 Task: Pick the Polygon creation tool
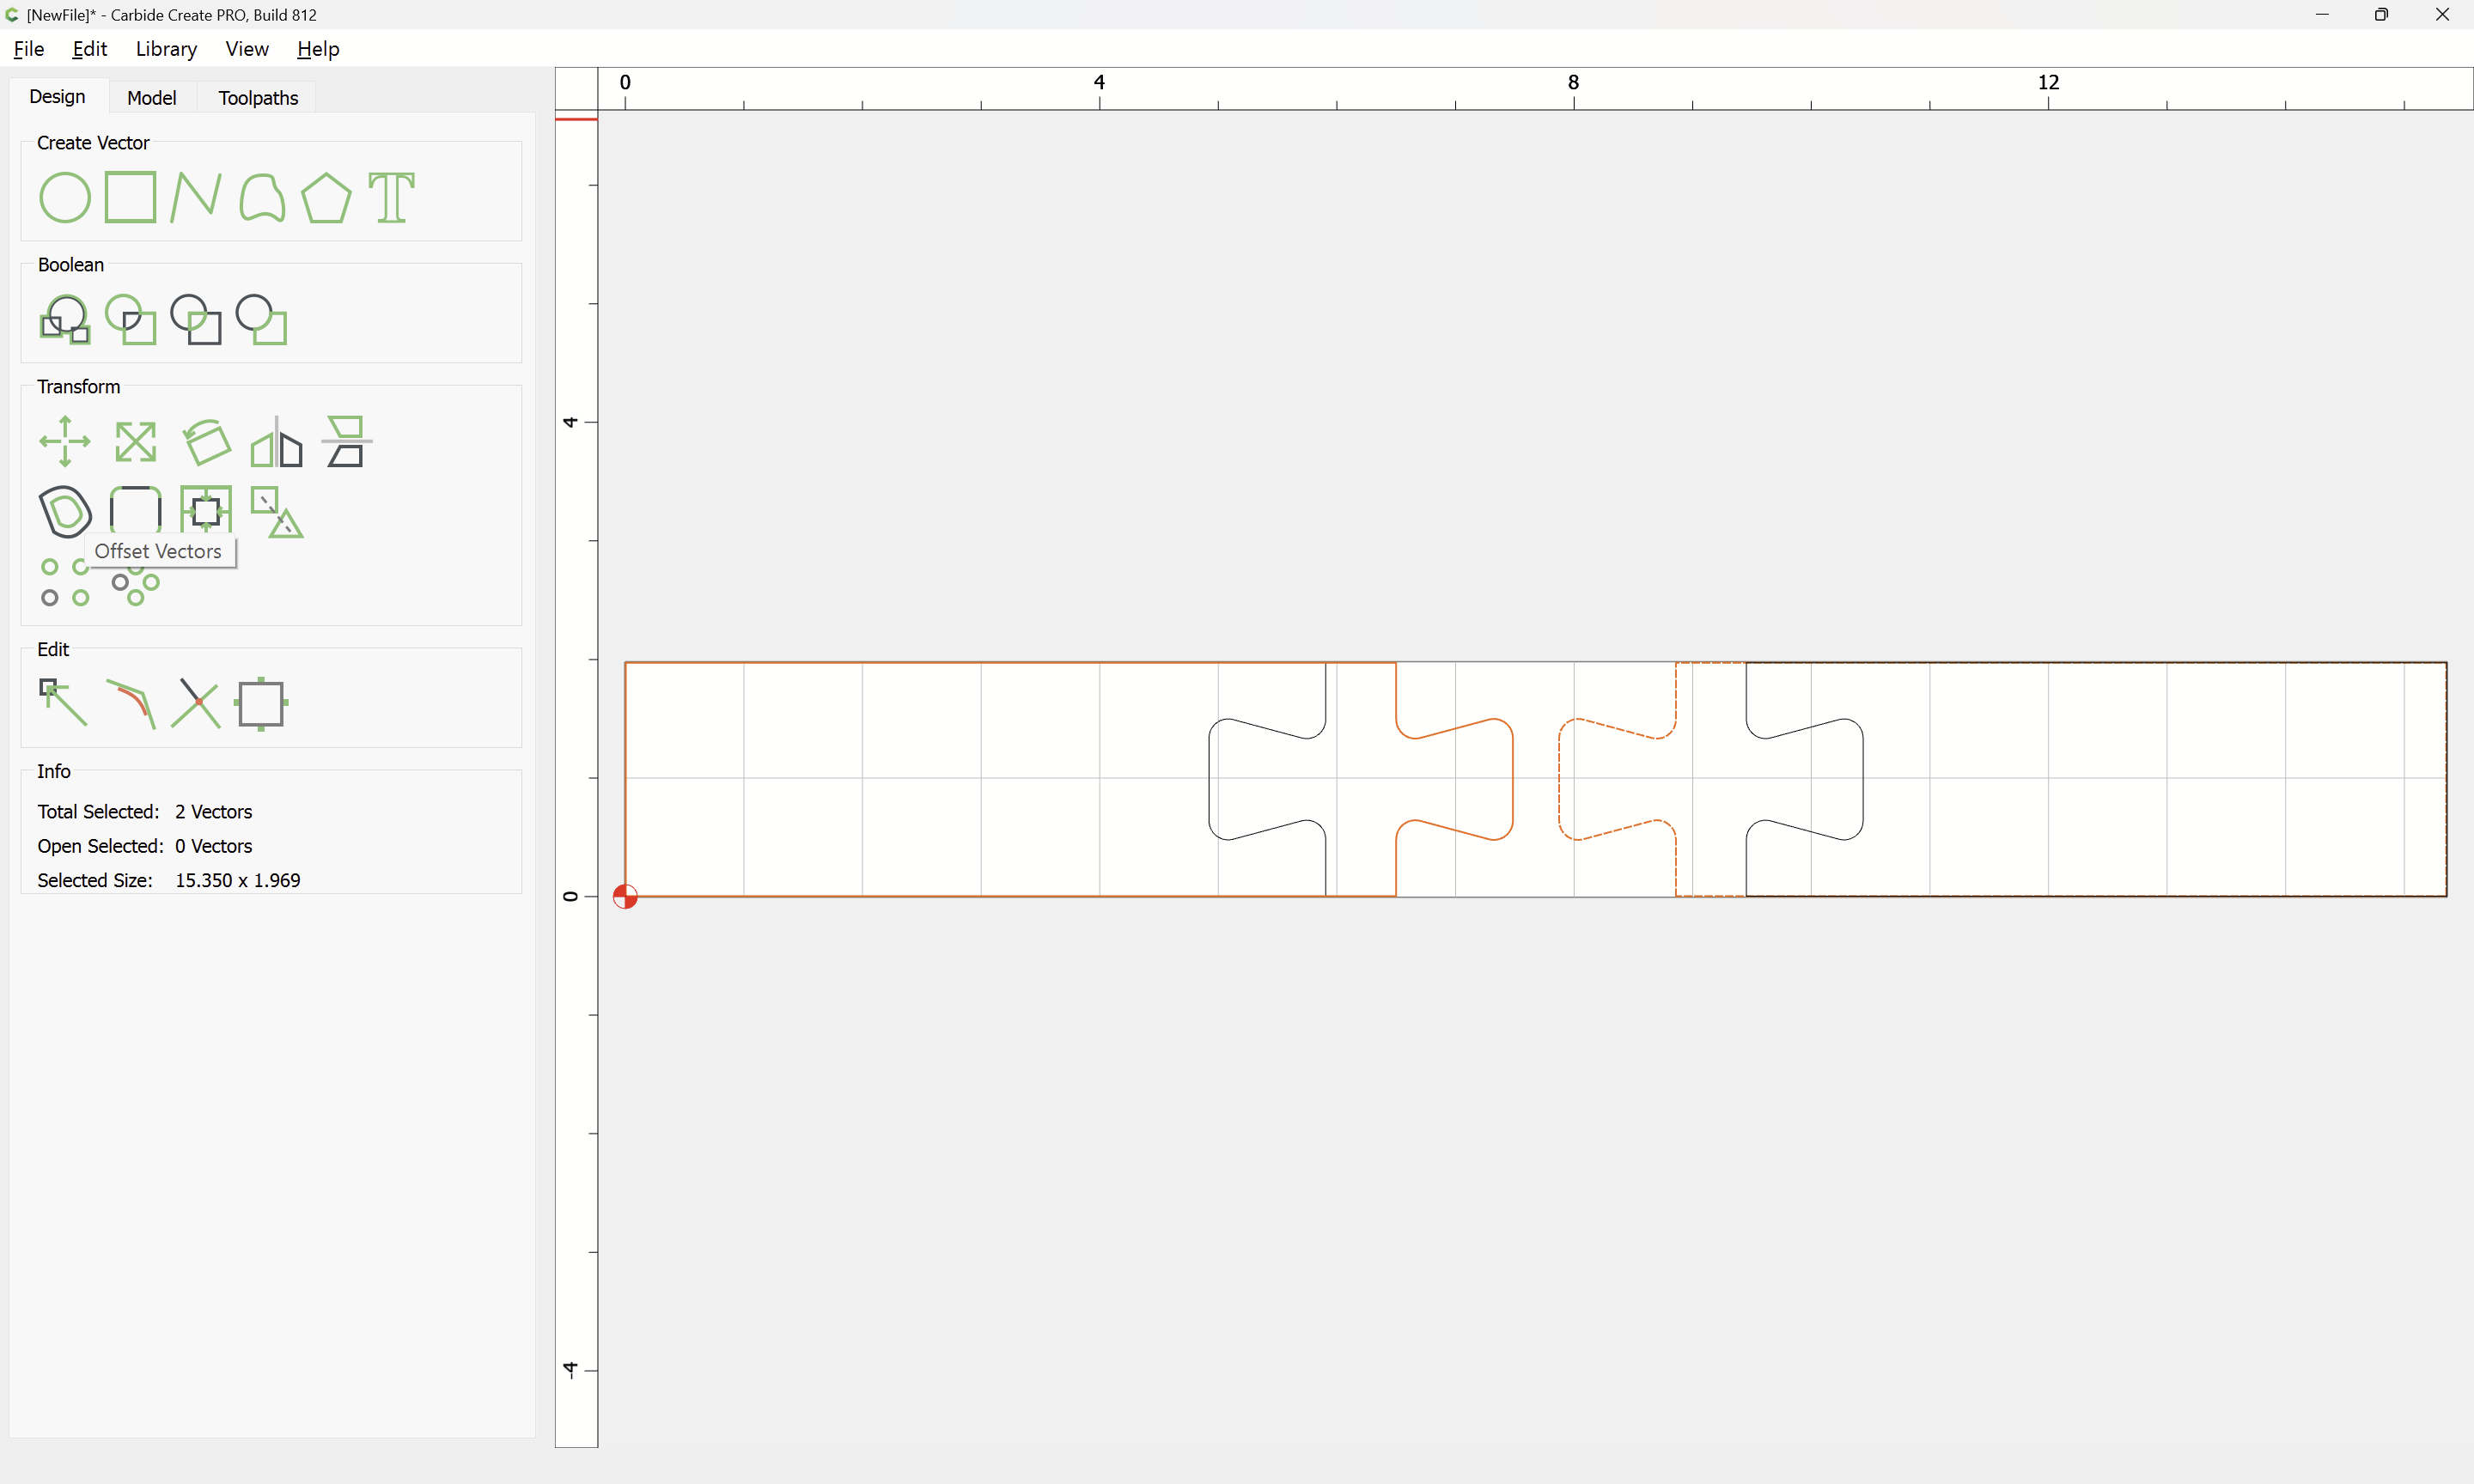click(x=326, y=197)
